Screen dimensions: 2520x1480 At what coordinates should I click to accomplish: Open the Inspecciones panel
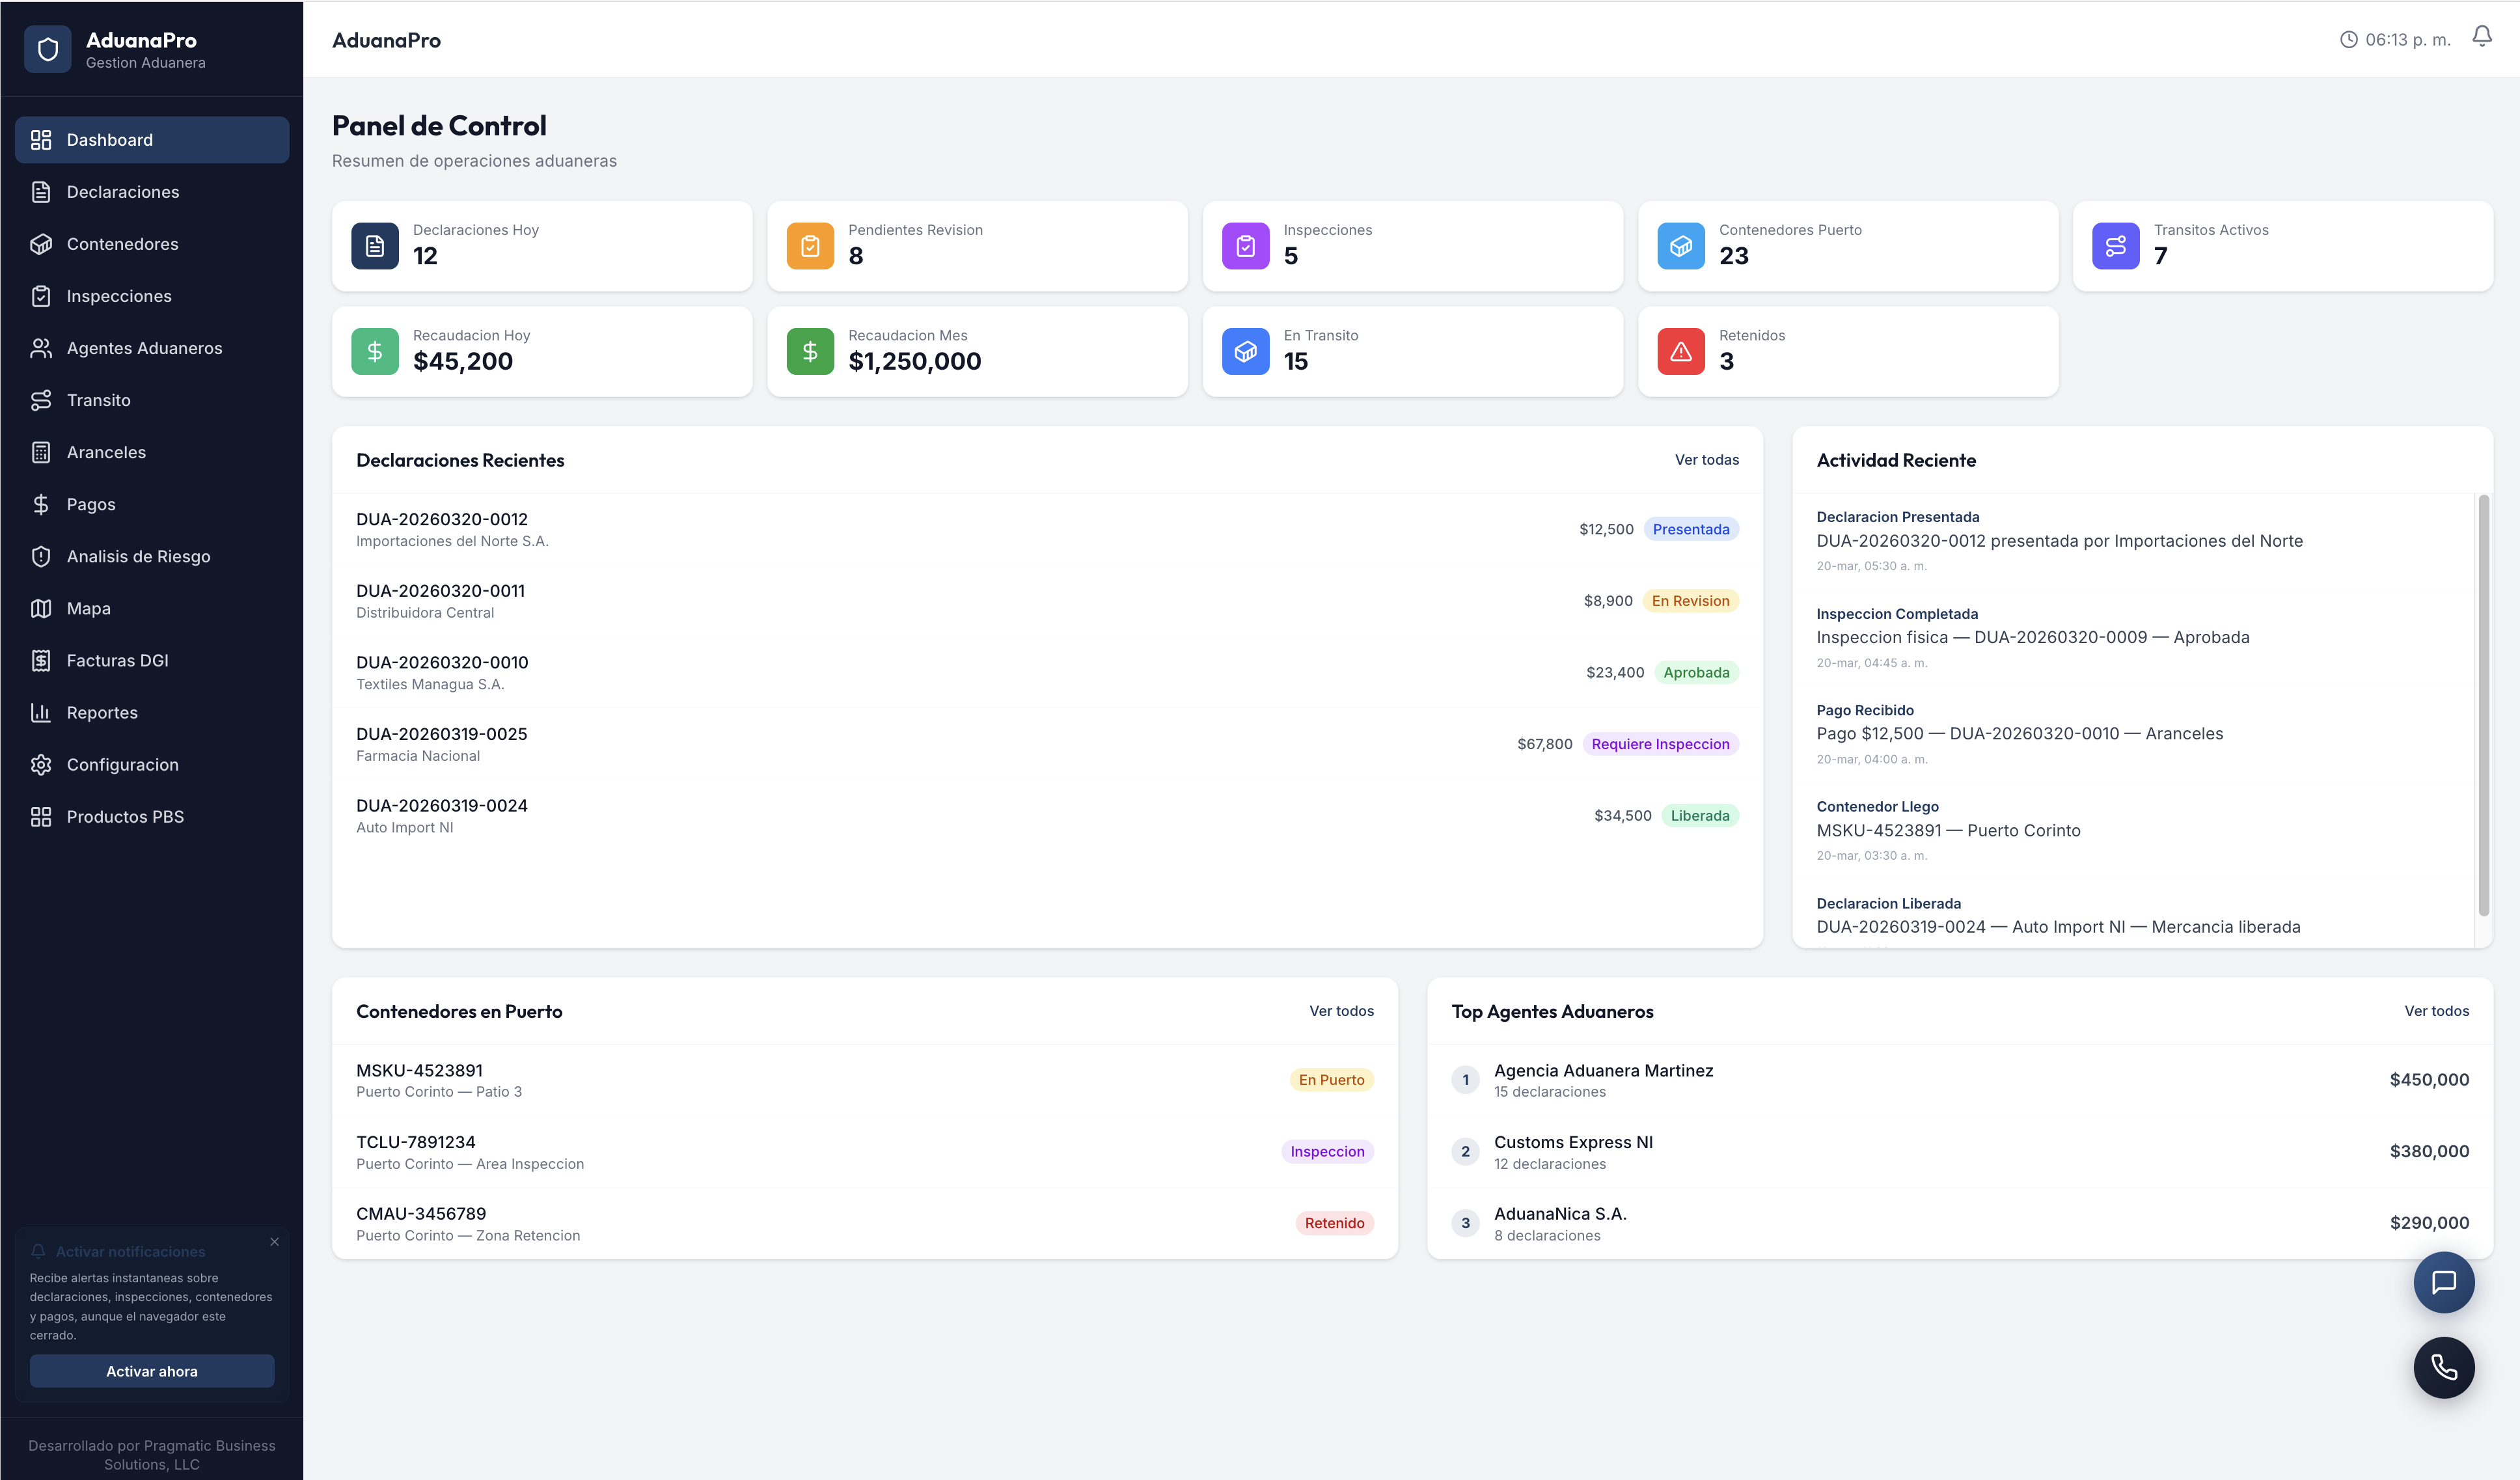coord(119,296)
